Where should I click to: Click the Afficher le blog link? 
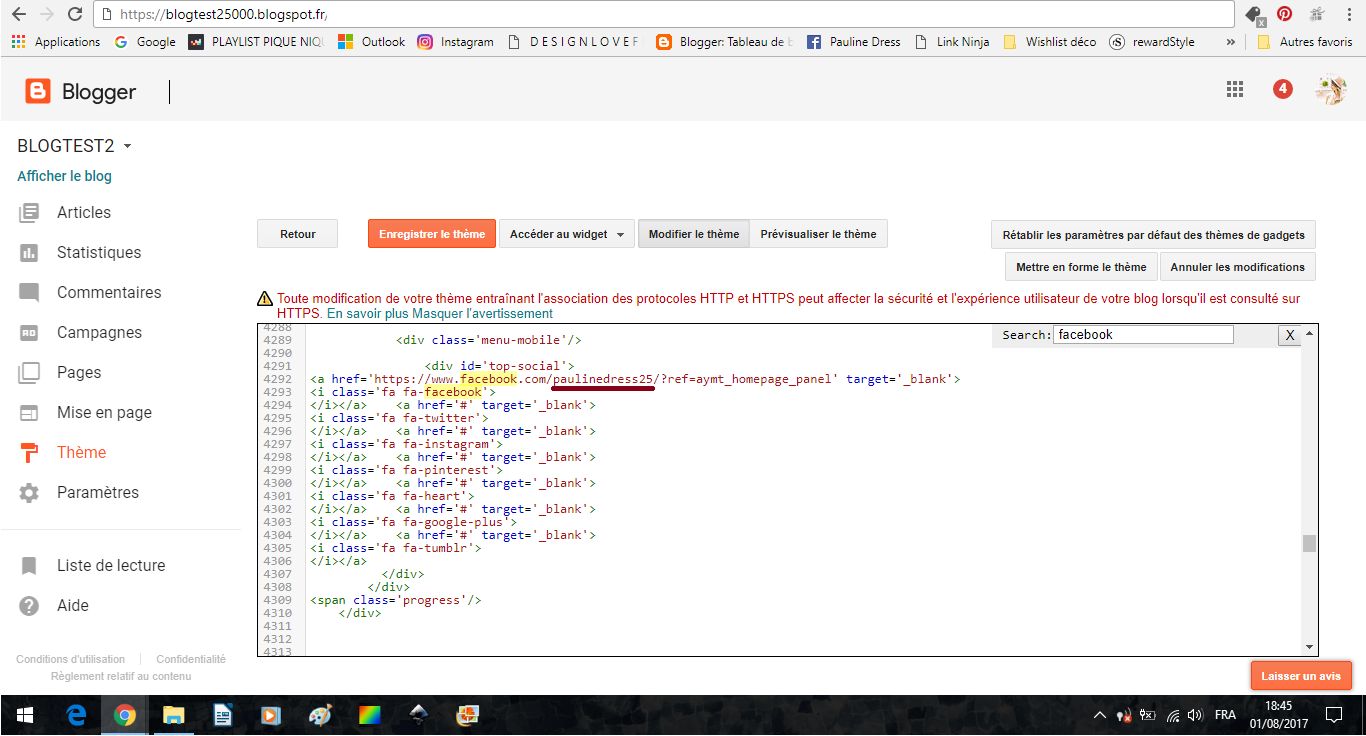64,176
